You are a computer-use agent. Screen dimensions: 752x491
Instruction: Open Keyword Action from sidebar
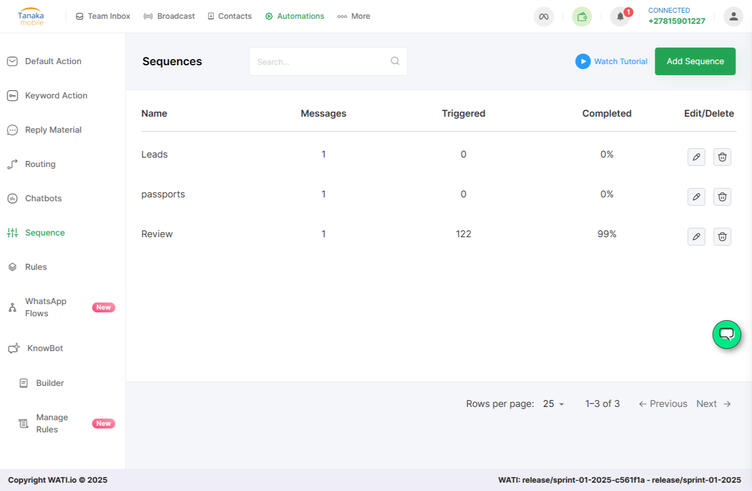[56, 96]
